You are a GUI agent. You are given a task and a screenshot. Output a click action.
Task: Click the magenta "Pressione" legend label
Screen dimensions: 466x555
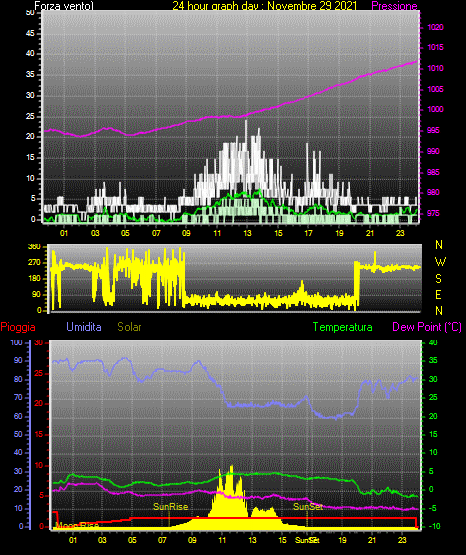pyautogui.click(x=394, y=6)
